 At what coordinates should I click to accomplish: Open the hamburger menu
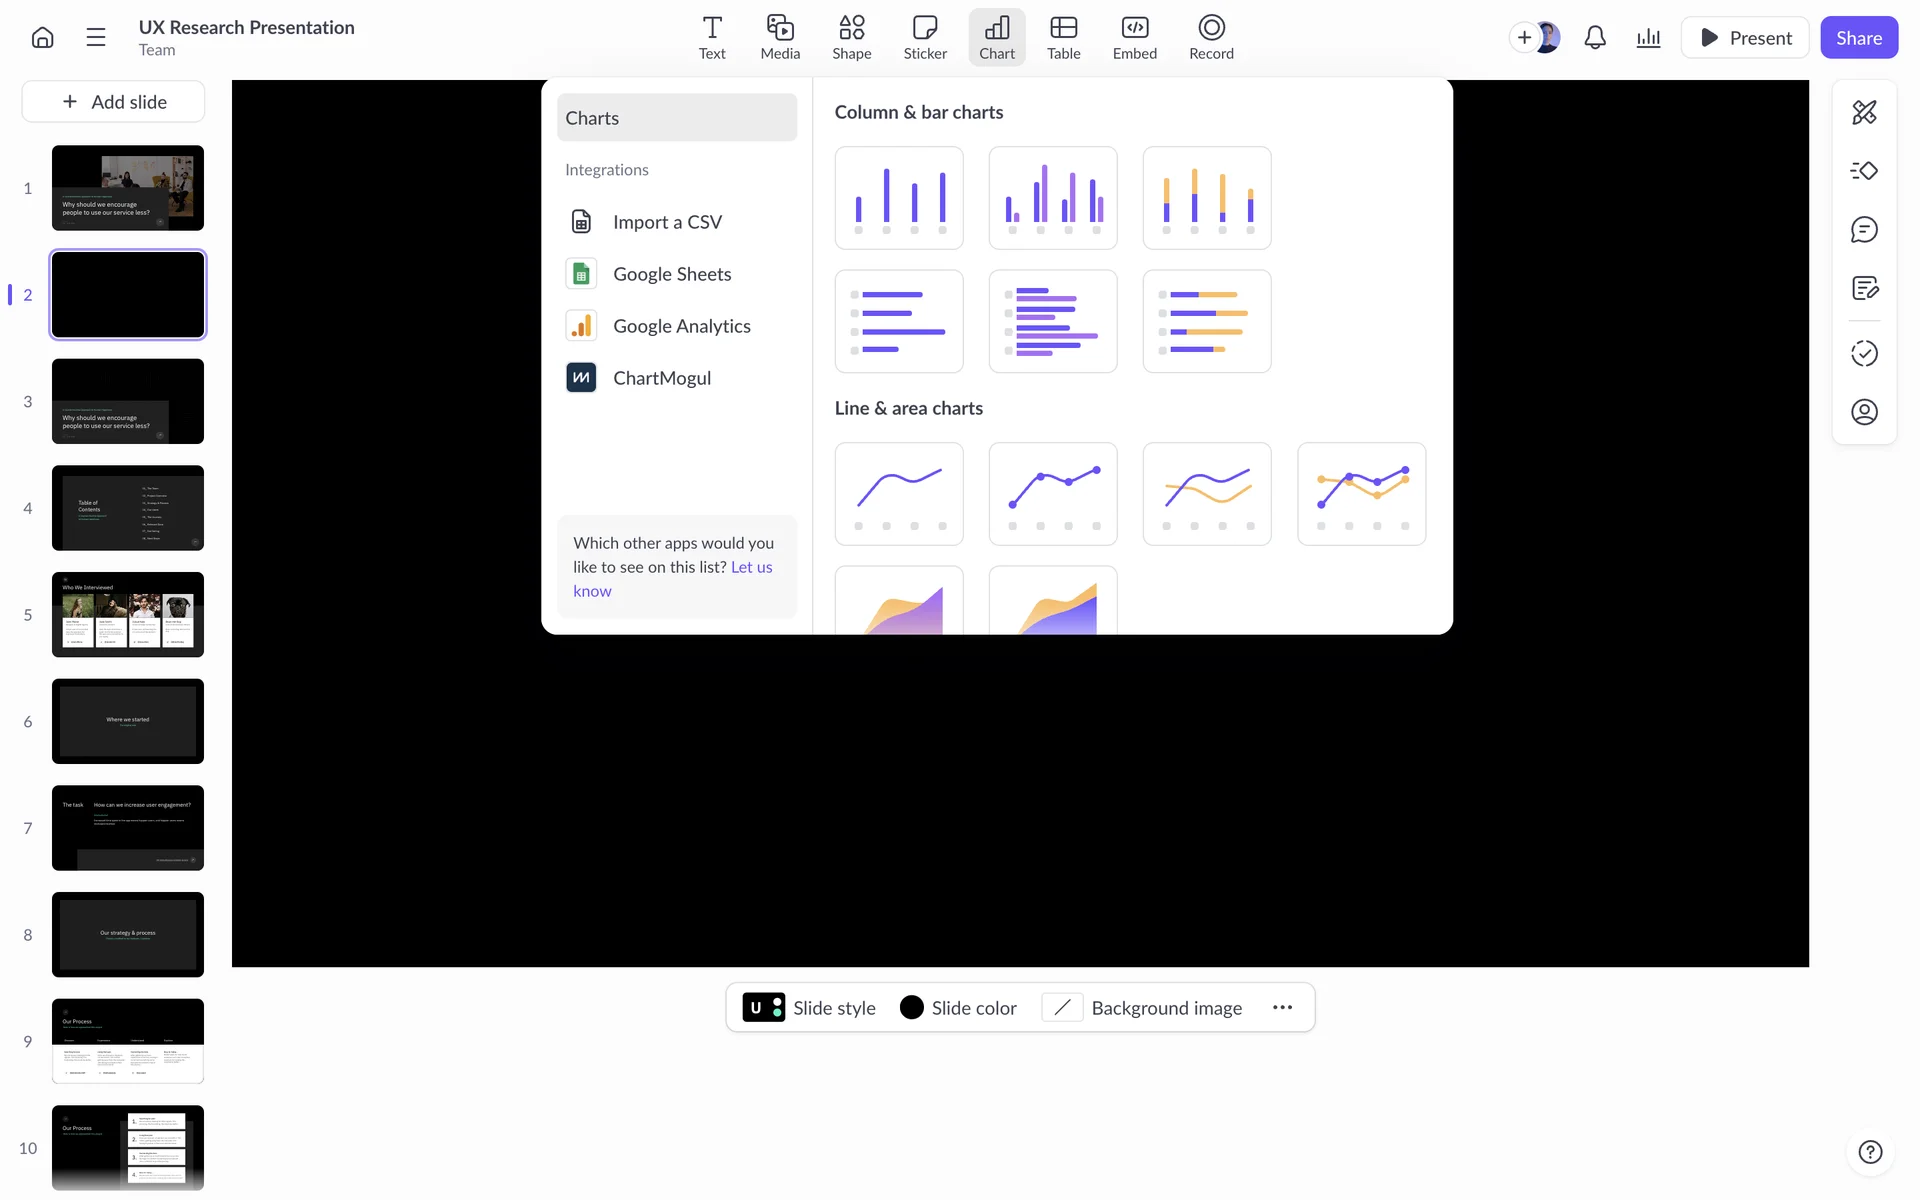96,38
